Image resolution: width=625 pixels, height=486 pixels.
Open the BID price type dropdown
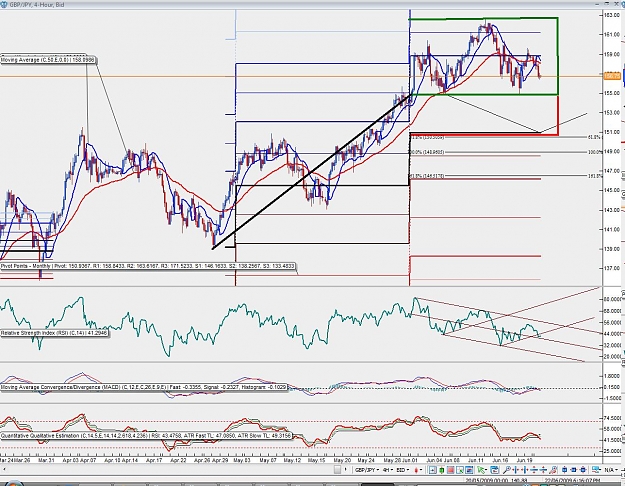point(403,470)
